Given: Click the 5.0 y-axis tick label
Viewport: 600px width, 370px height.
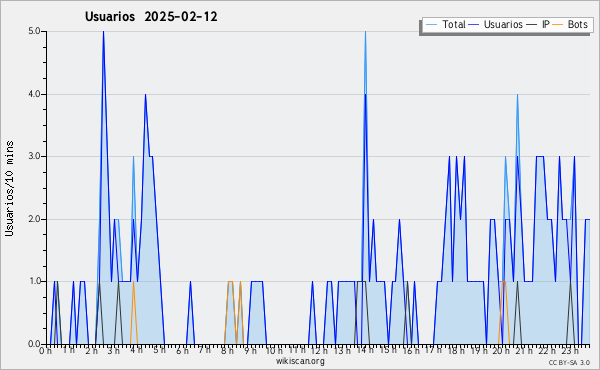Looking at the screenshot, I should (x=34, y=31).
